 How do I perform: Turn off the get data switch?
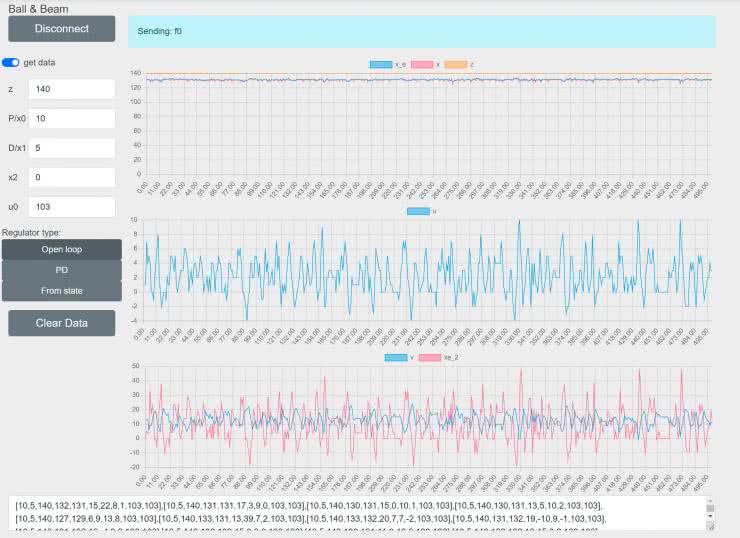coord(12,63)
